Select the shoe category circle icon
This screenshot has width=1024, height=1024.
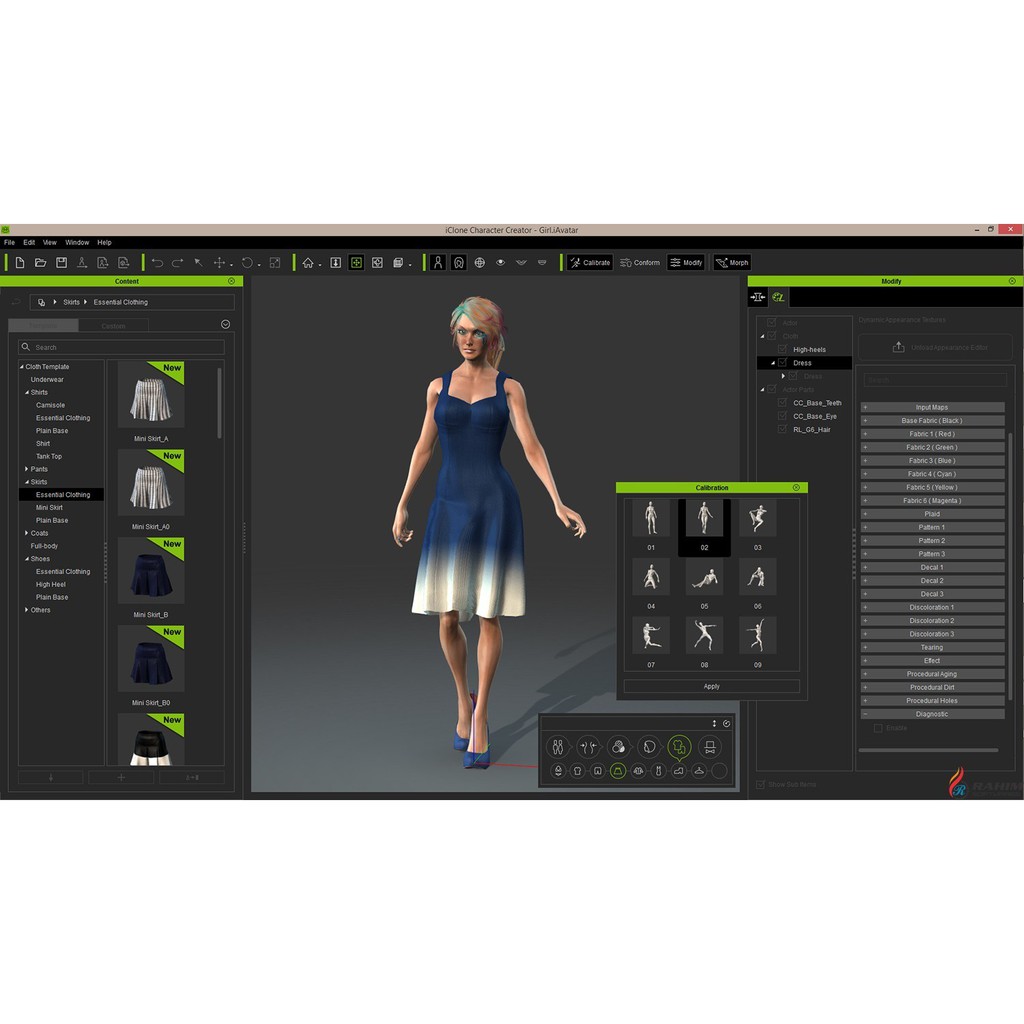pyautogui.click(x=679, y=771)
